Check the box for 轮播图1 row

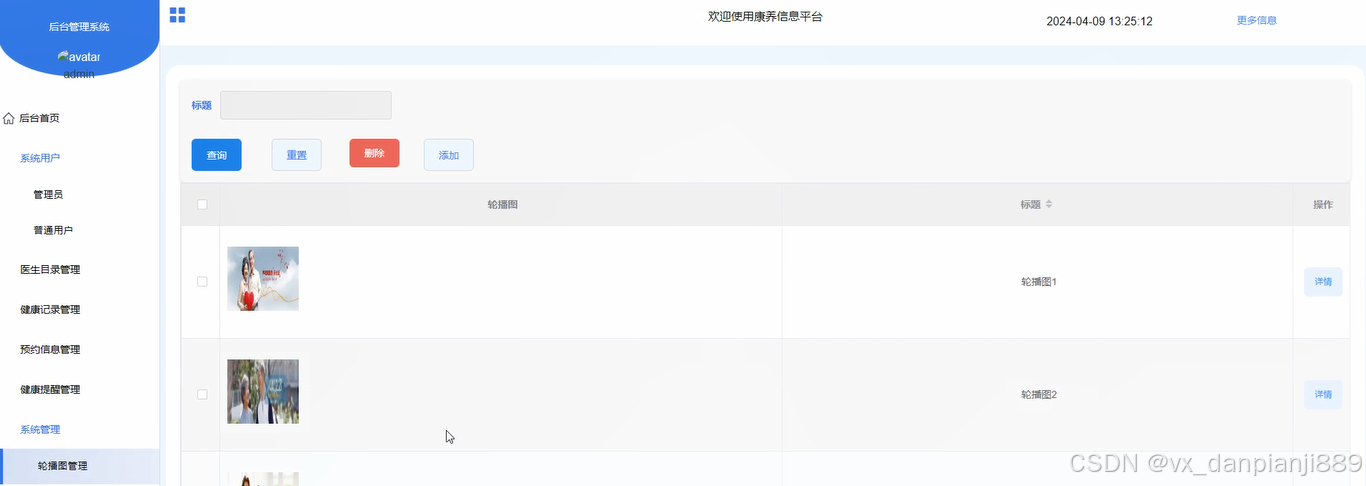click(202, 282)
